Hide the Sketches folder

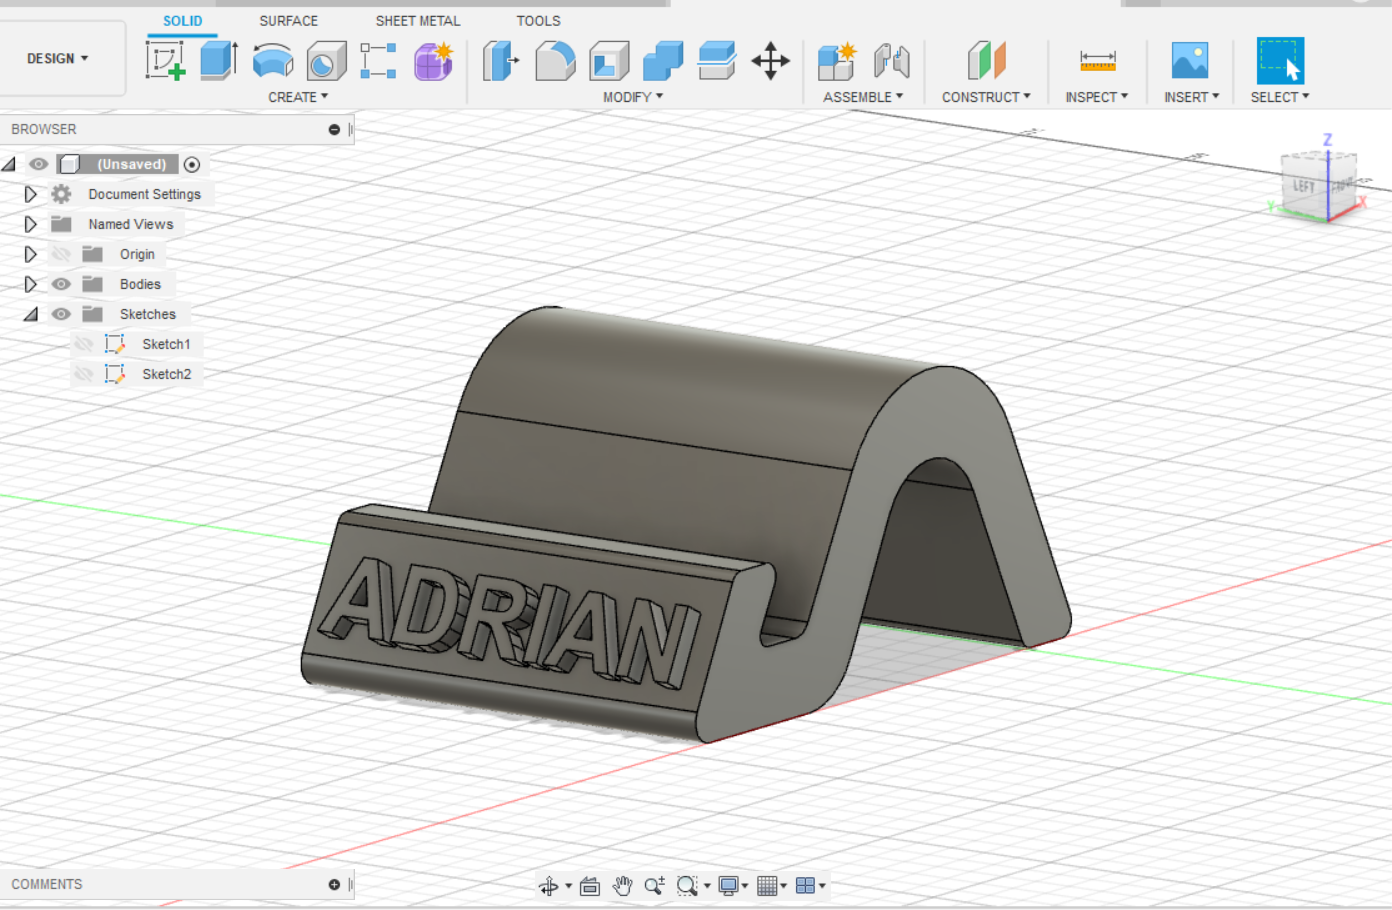pyautogui.click(x=61, y=314)
